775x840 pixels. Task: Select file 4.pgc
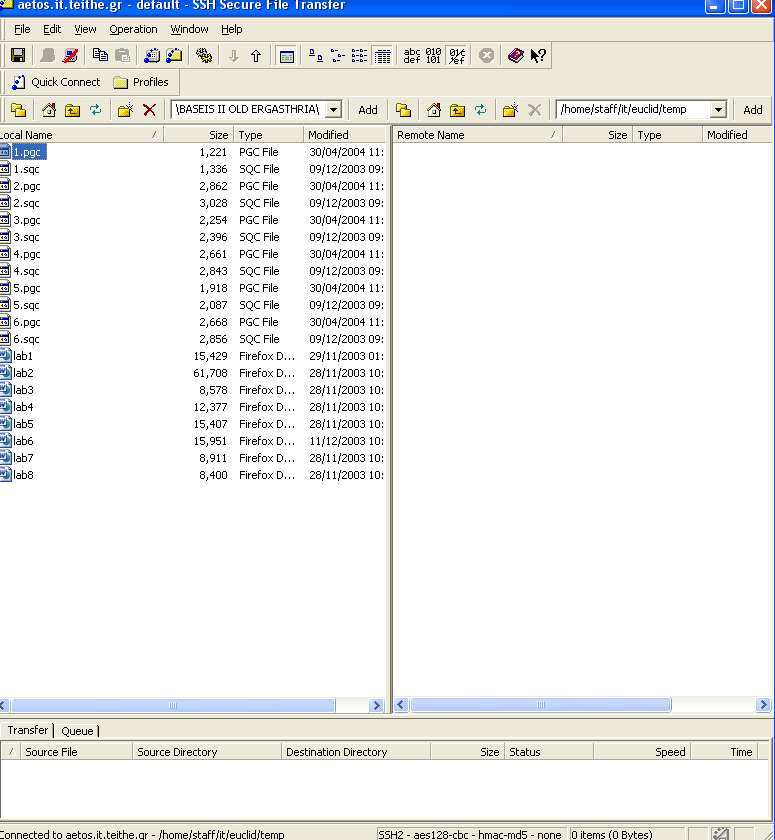click(27, 254)
